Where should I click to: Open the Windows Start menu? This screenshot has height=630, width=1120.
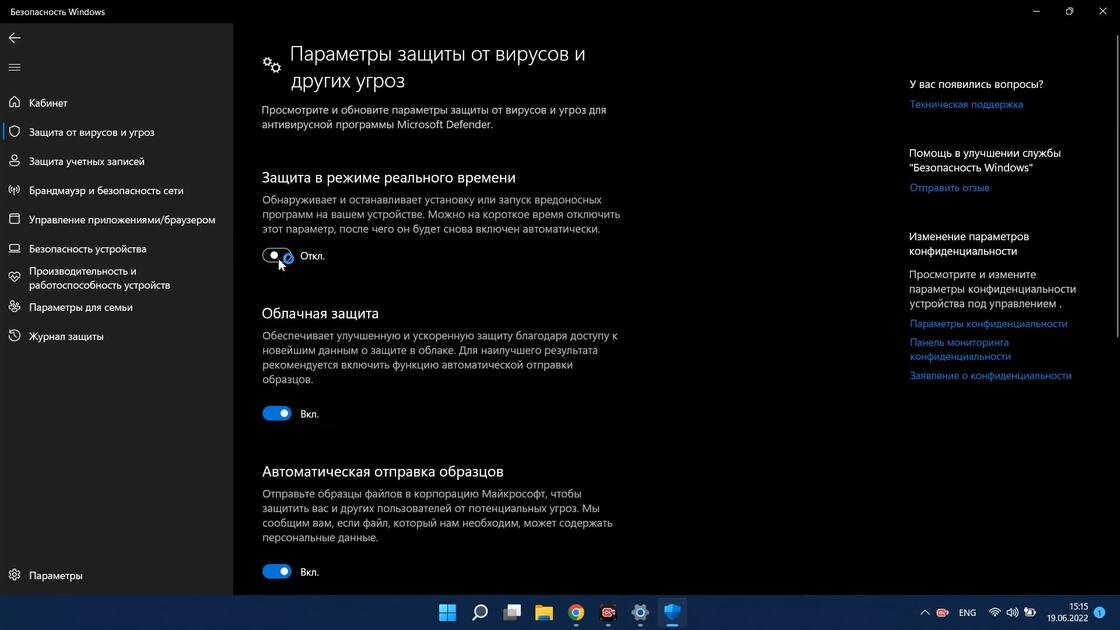(448, 612)
